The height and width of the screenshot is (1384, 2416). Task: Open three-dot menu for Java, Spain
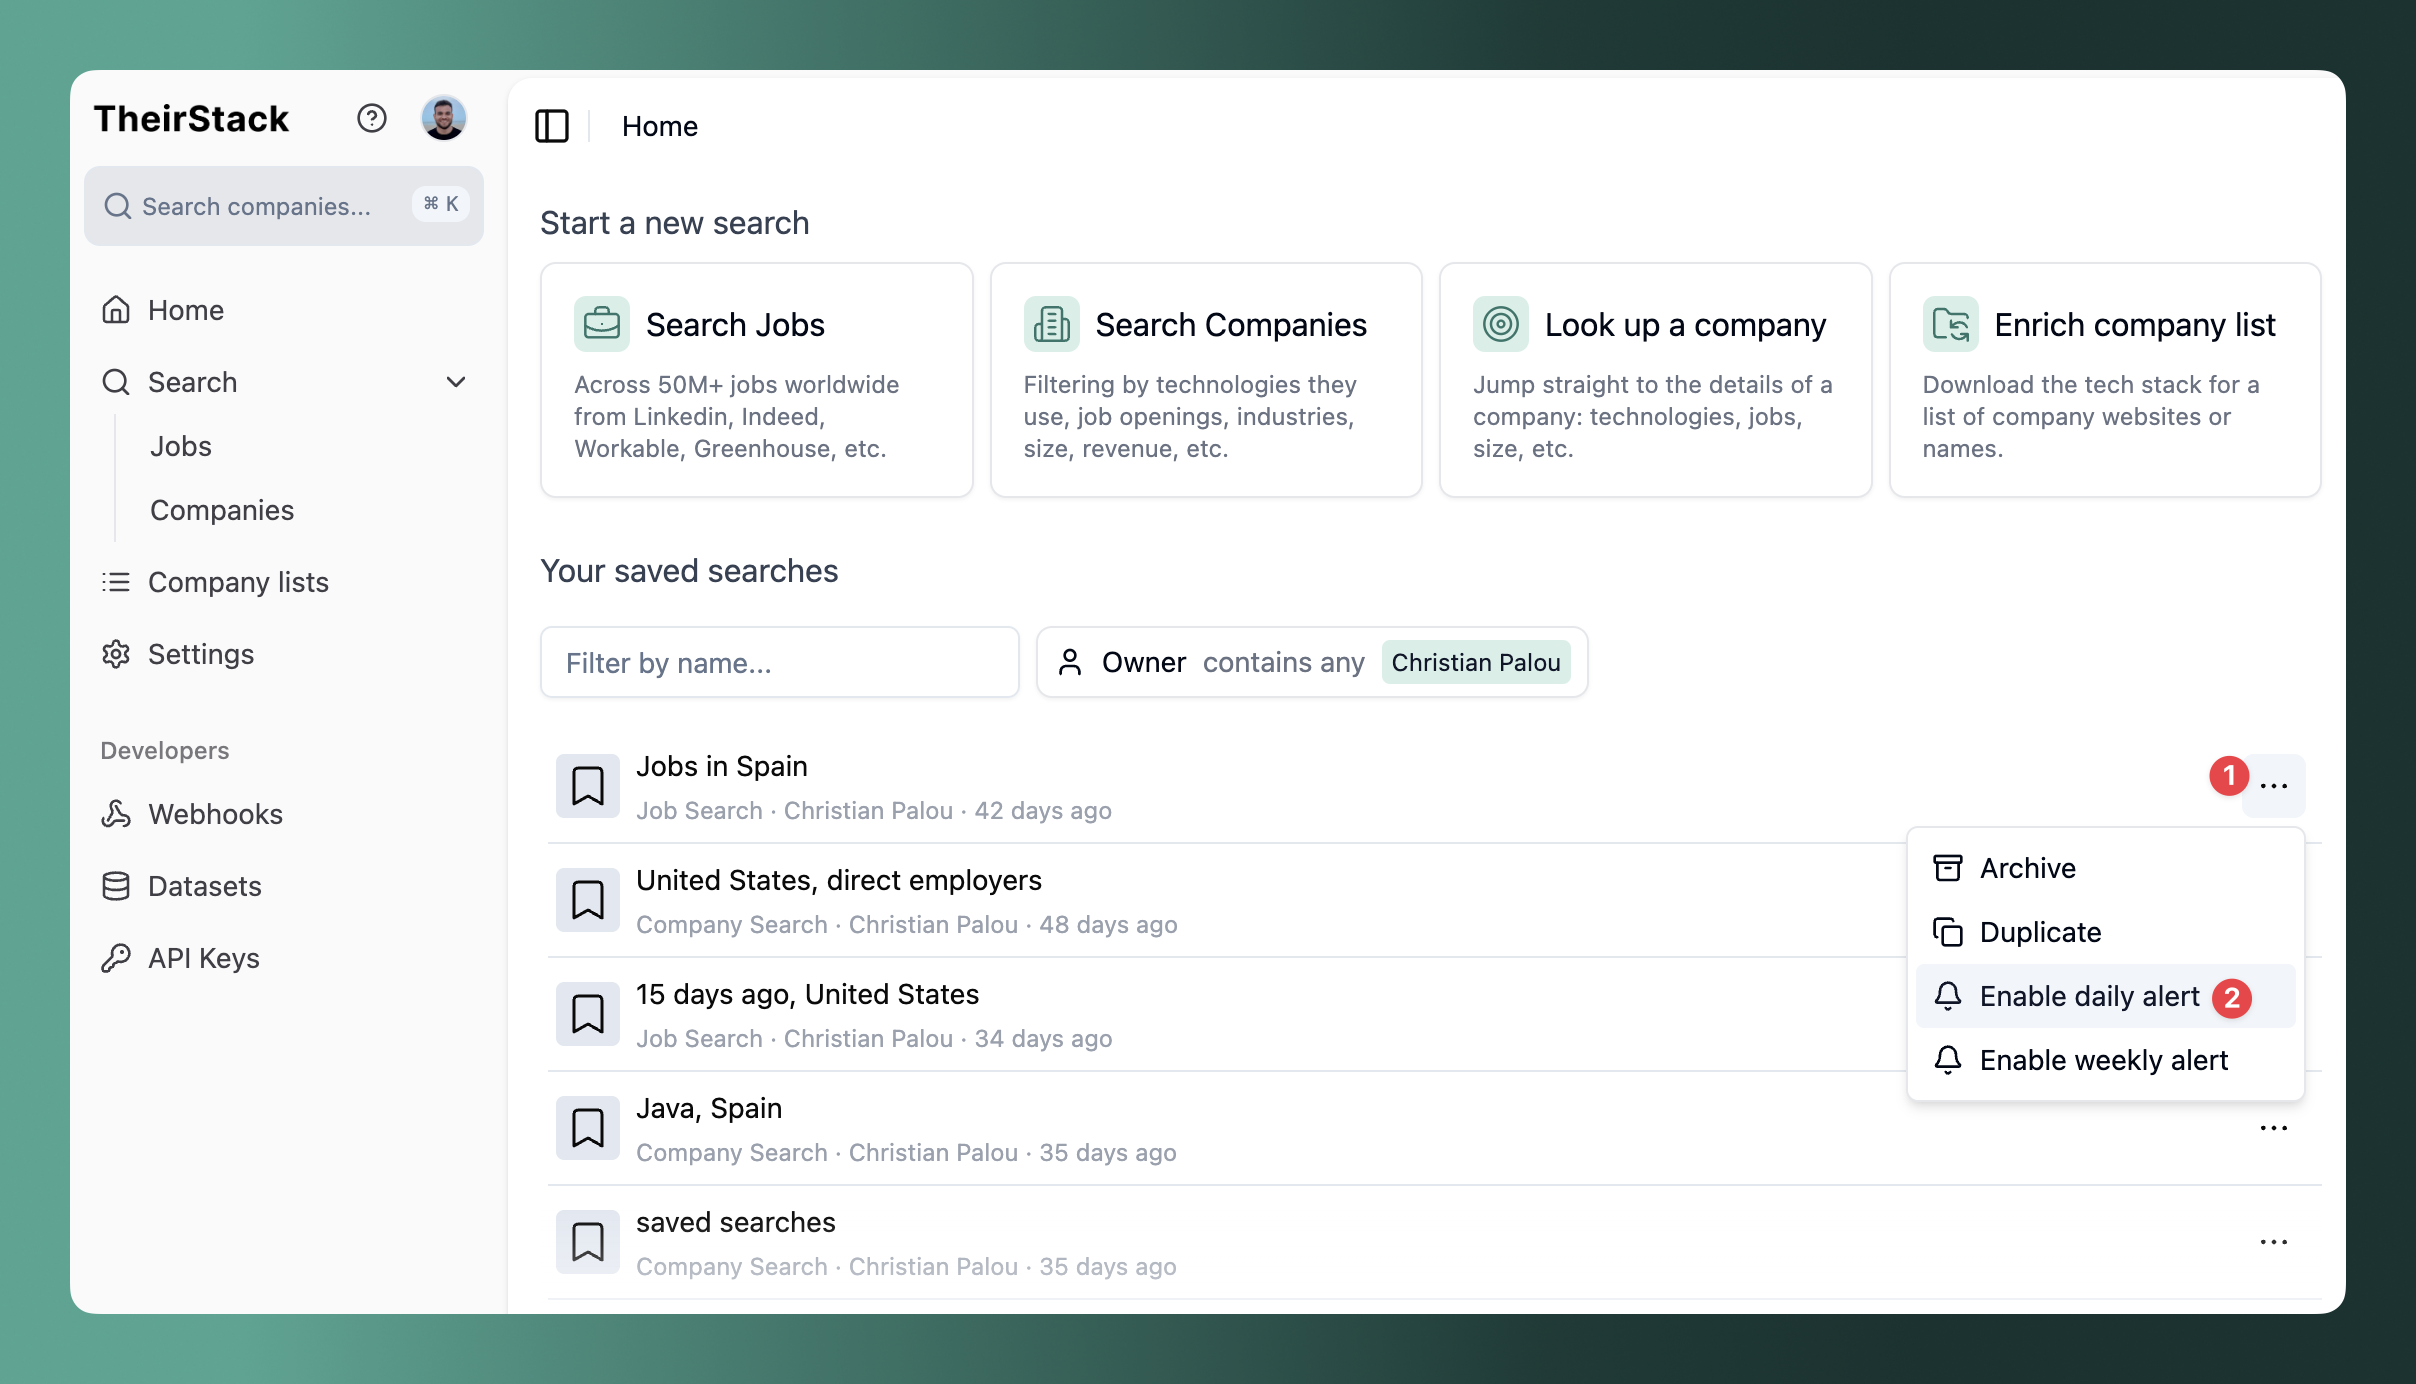(2273, 1128)
